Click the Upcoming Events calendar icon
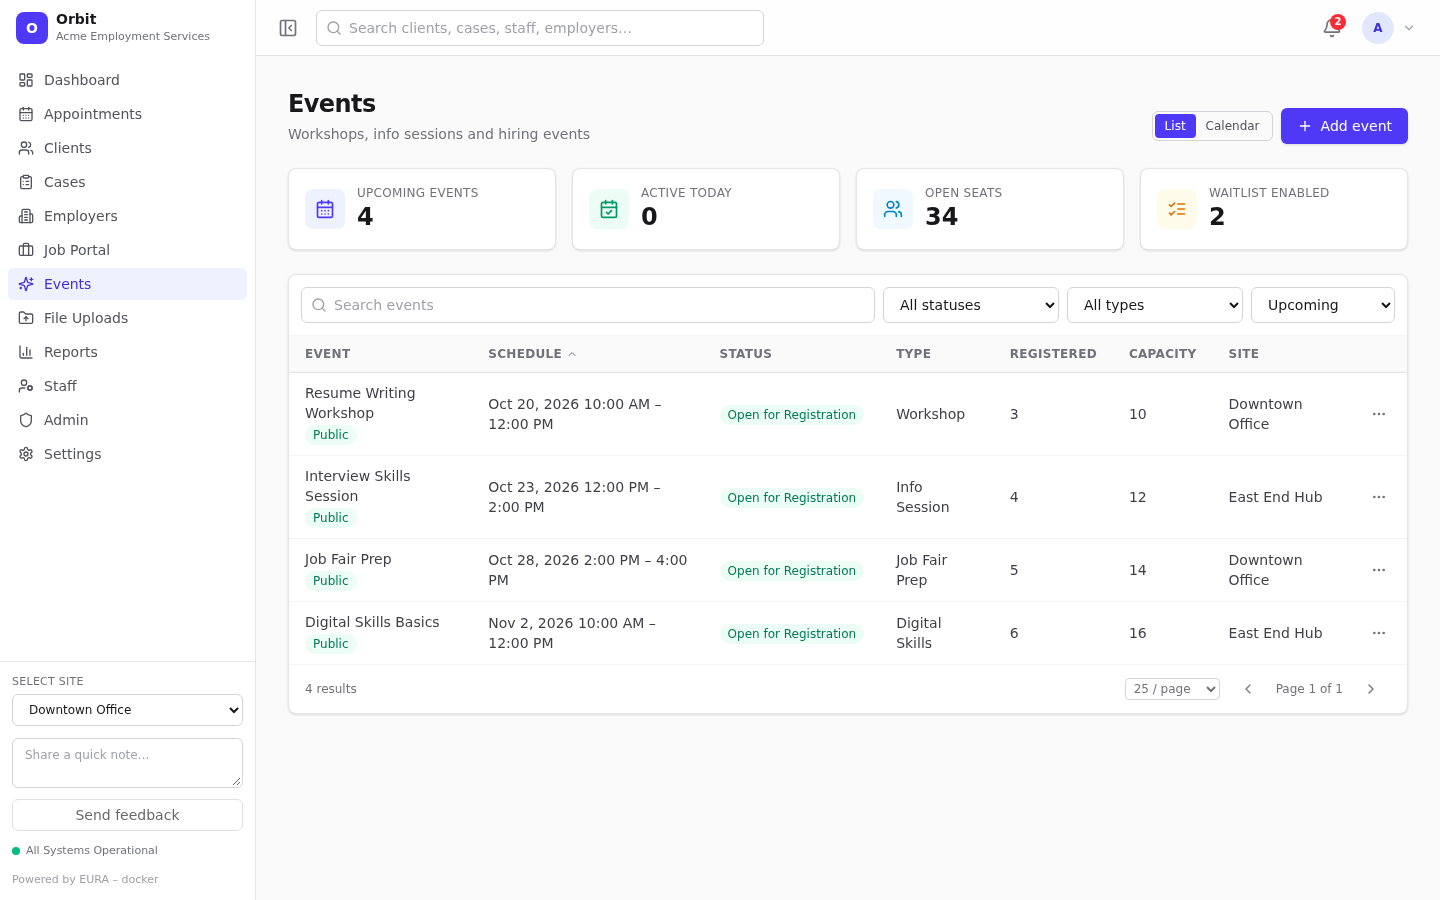The image size is (1440, 900). click(325, 209)
